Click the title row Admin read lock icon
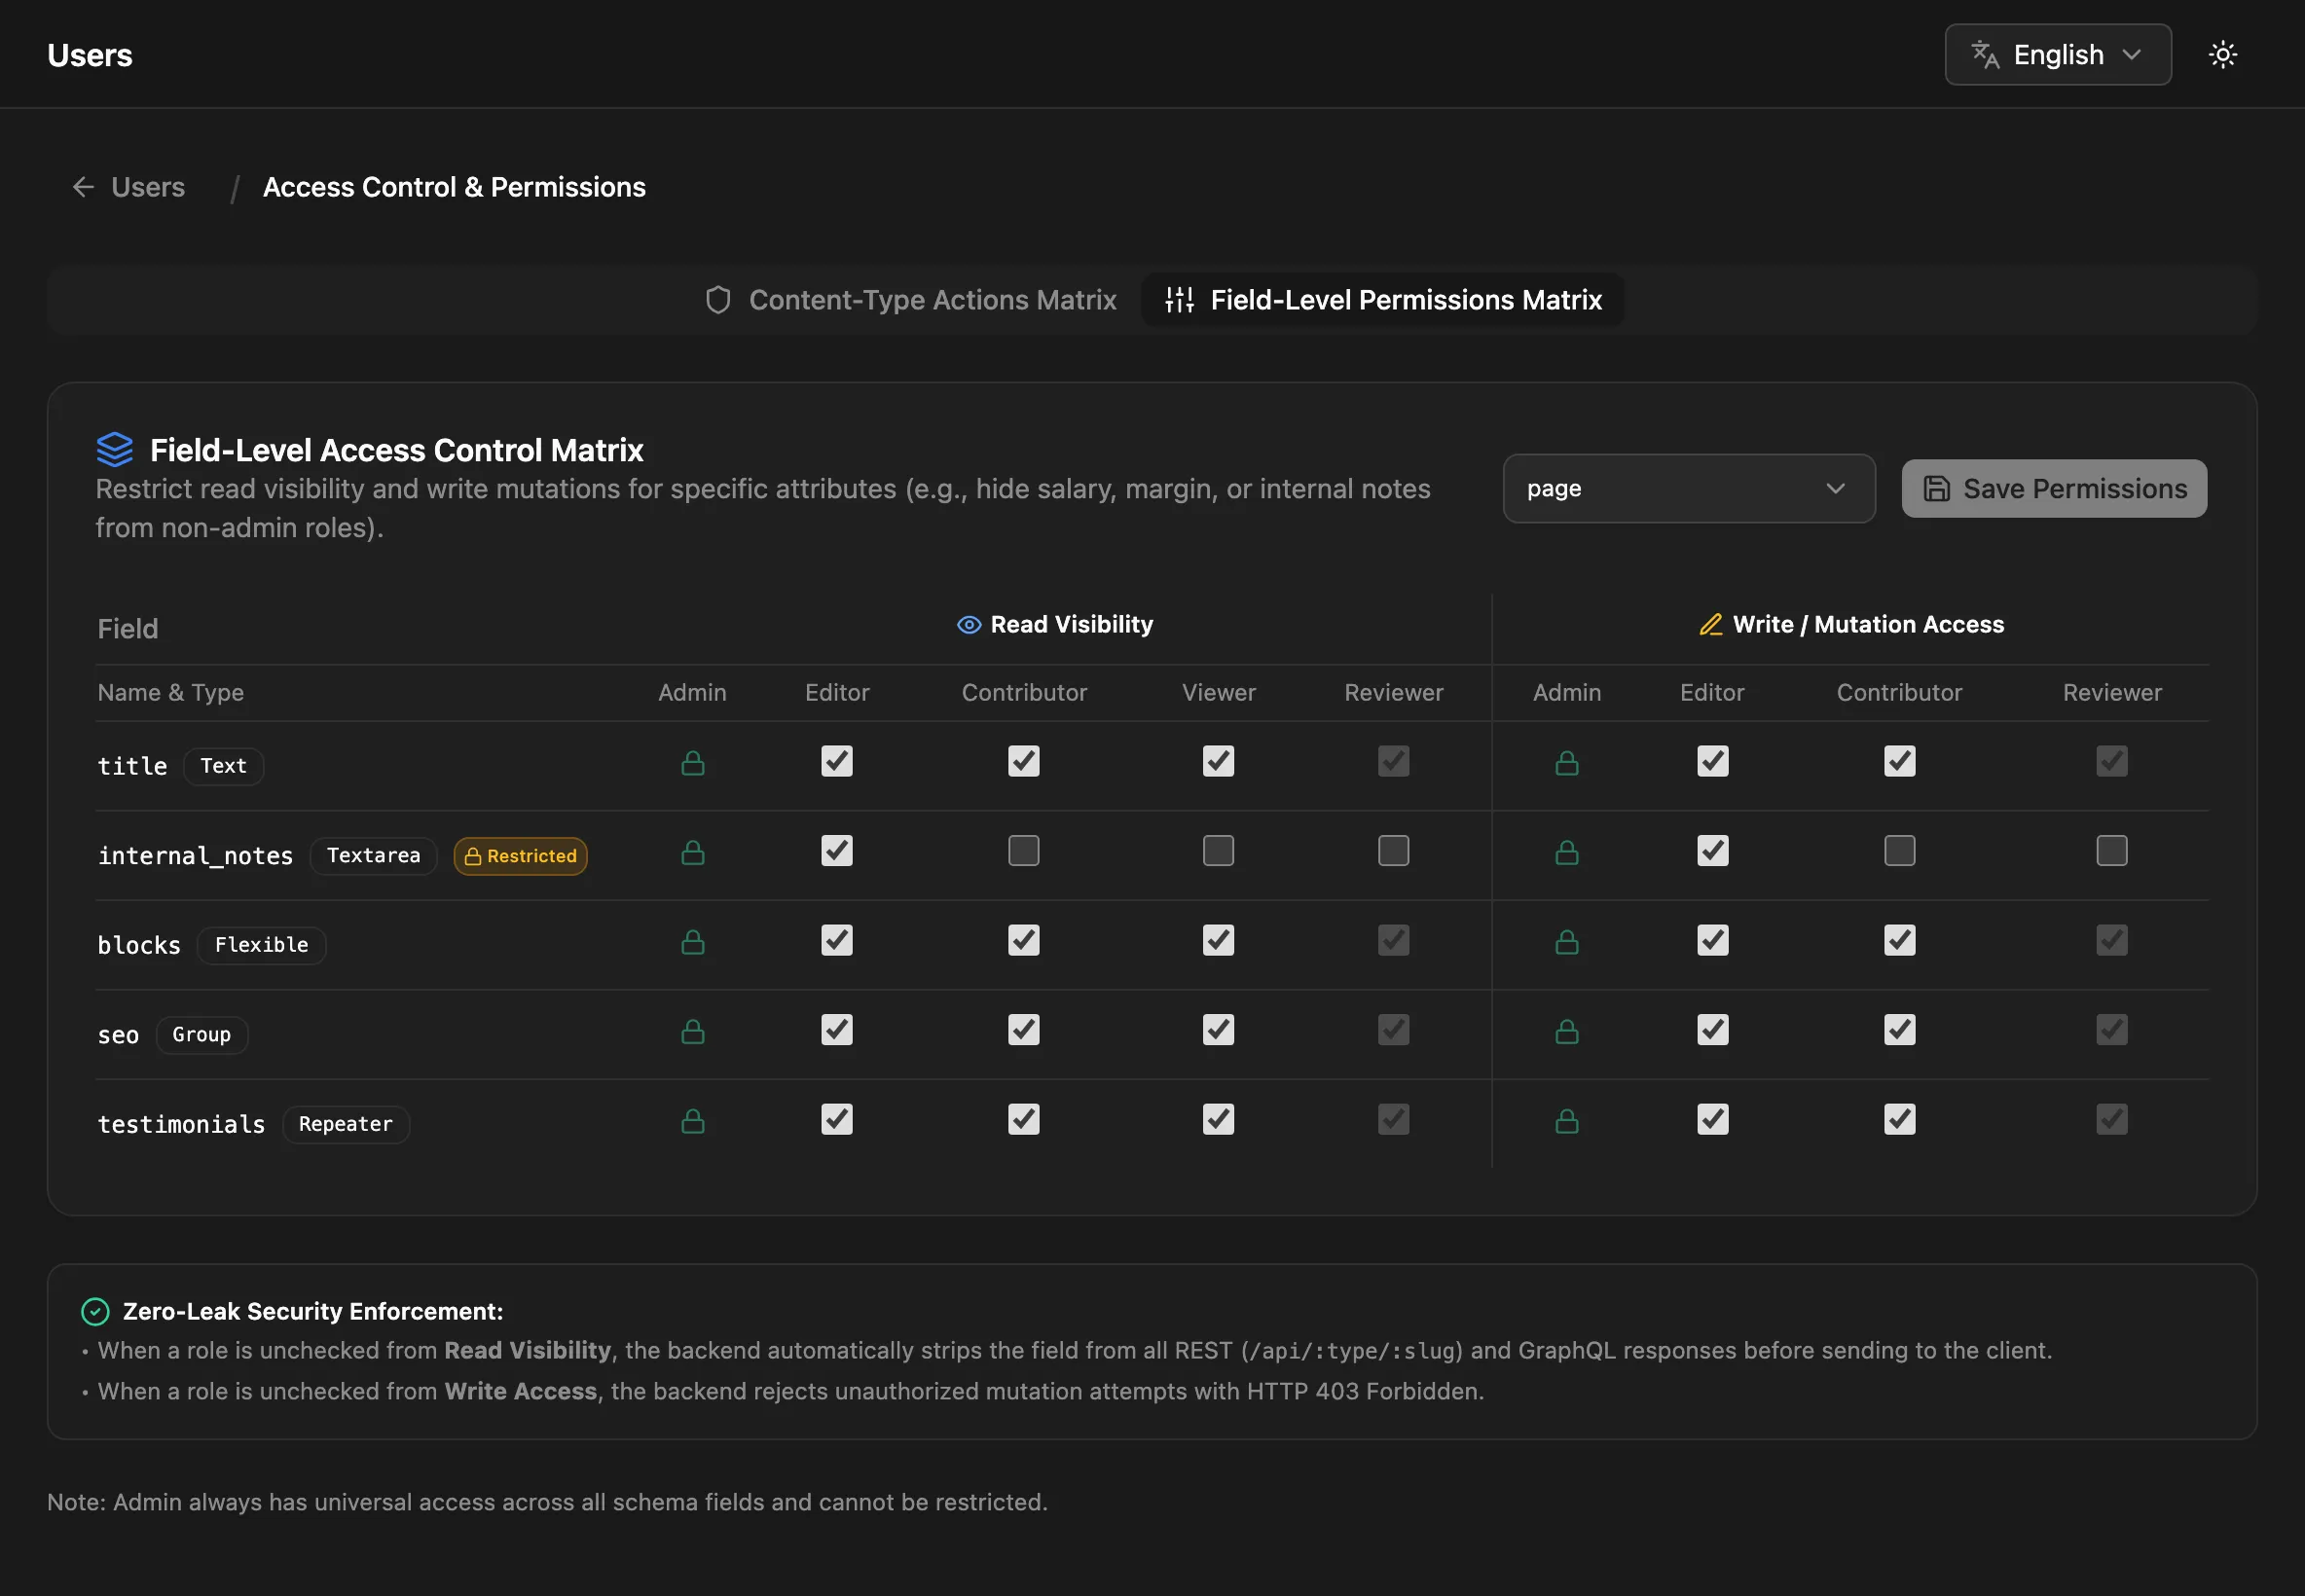Viewport: 2305px width, 1596px height. coord(692,763)
